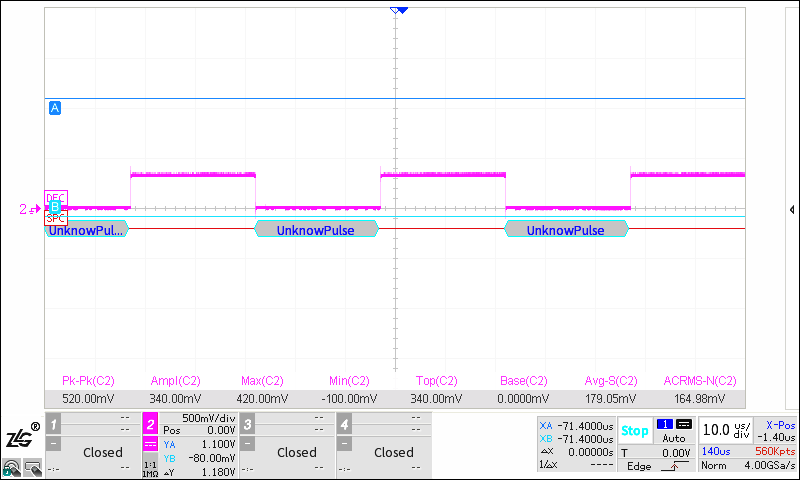Image resolution: width=800 pixels, height=480 pixels.
Task: Click trigger source channel 1 indicator
Action: [665, 424]
